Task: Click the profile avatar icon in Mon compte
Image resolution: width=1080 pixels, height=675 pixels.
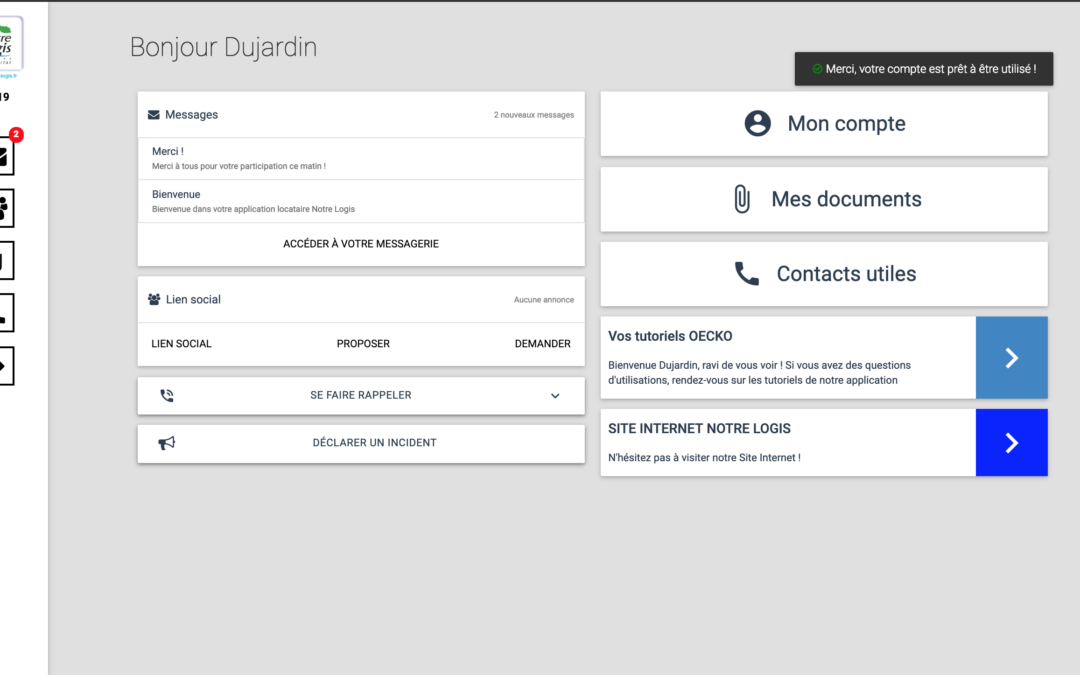Action: 758,124
